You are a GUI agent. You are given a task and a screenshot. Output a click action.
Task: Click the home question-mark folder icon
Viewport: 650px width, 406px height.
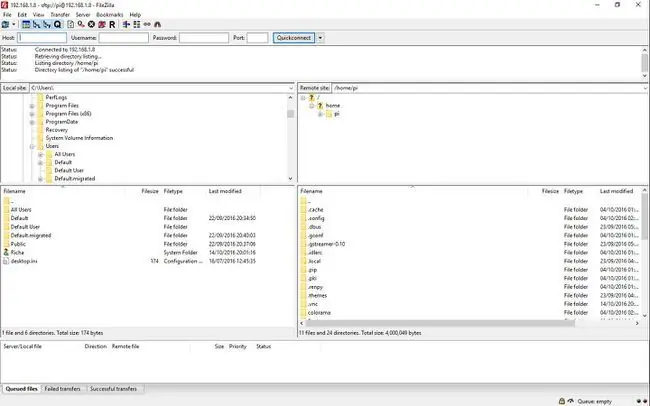(x=320, y=105)
